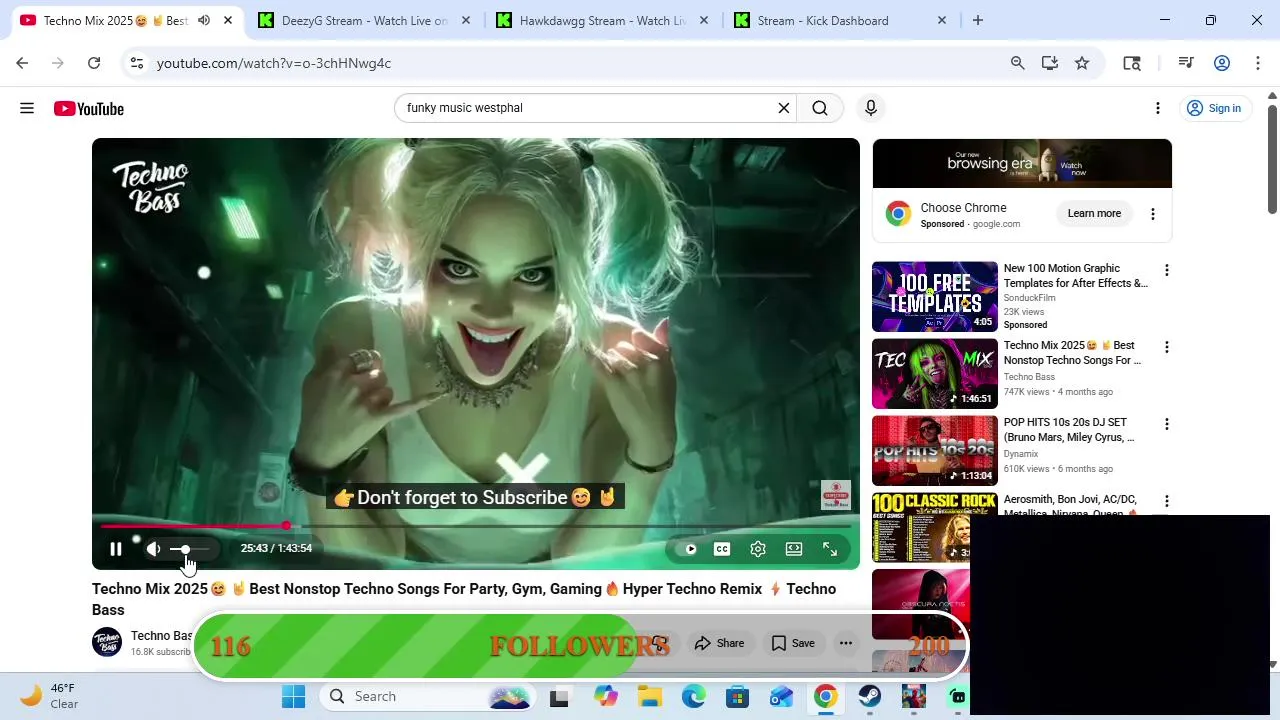Open options for the Motion Graphic Templates ad
The width and height of the screenshot is (1280, 720).
[1166, 270]
